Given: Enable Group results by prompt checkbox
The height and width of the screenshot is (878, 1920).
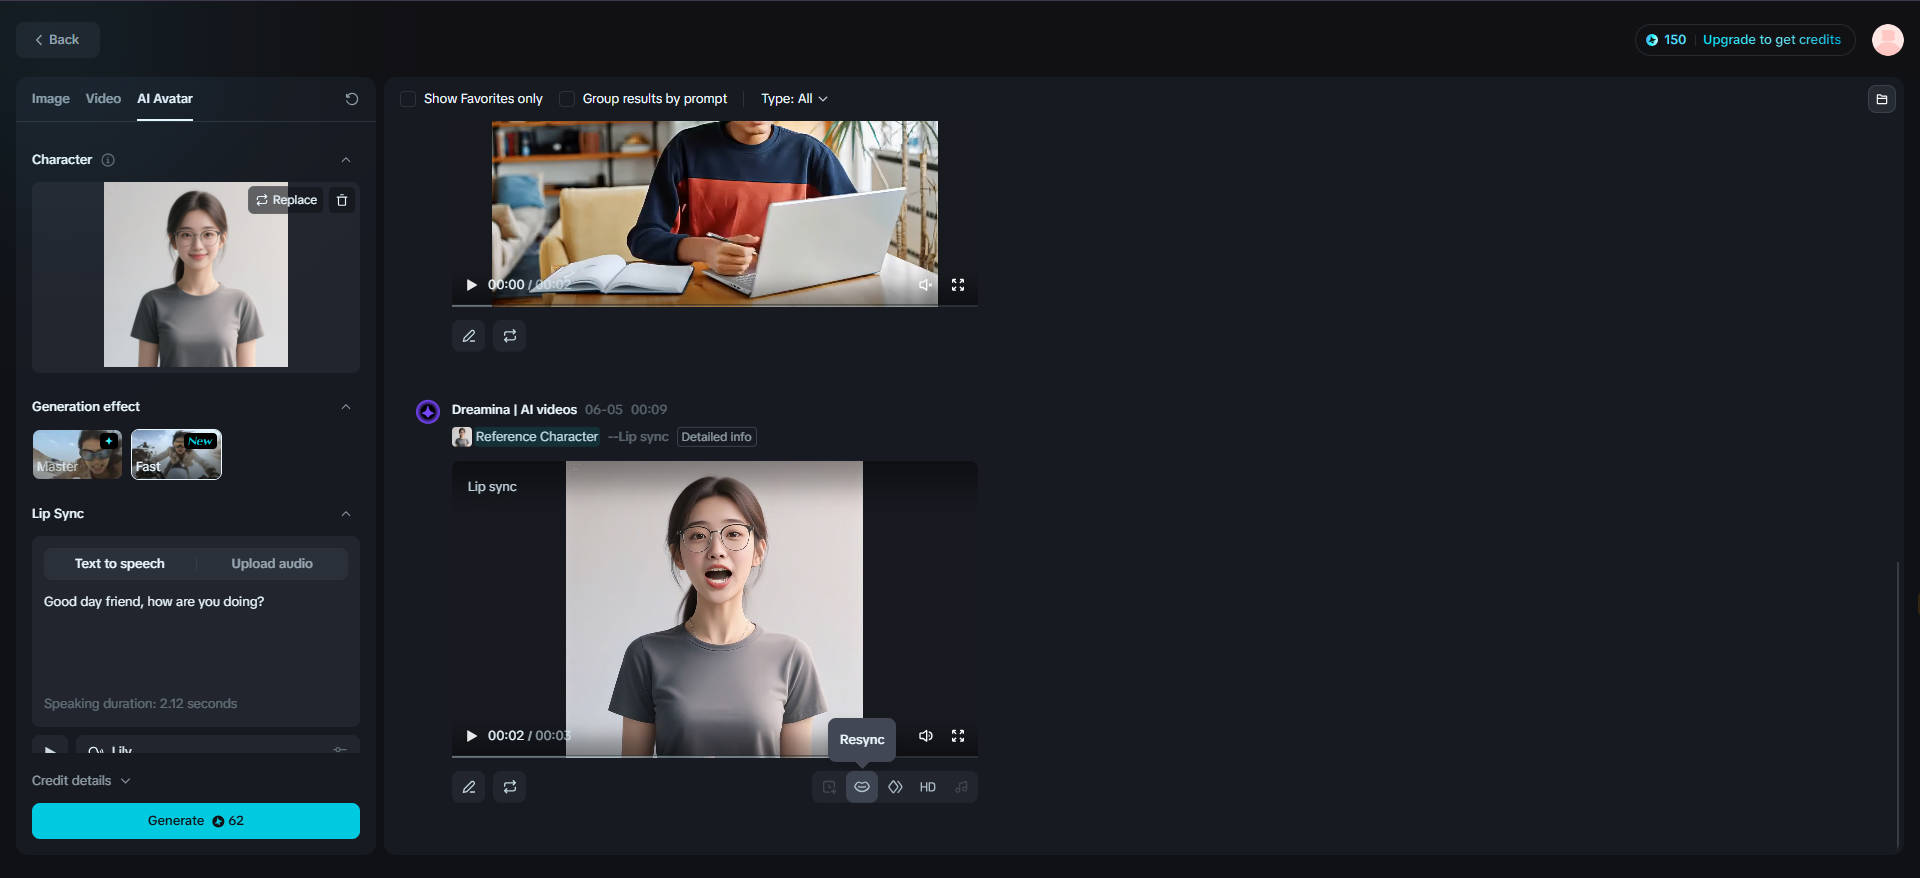Looking at the screenshot, I should click(567, 99).
